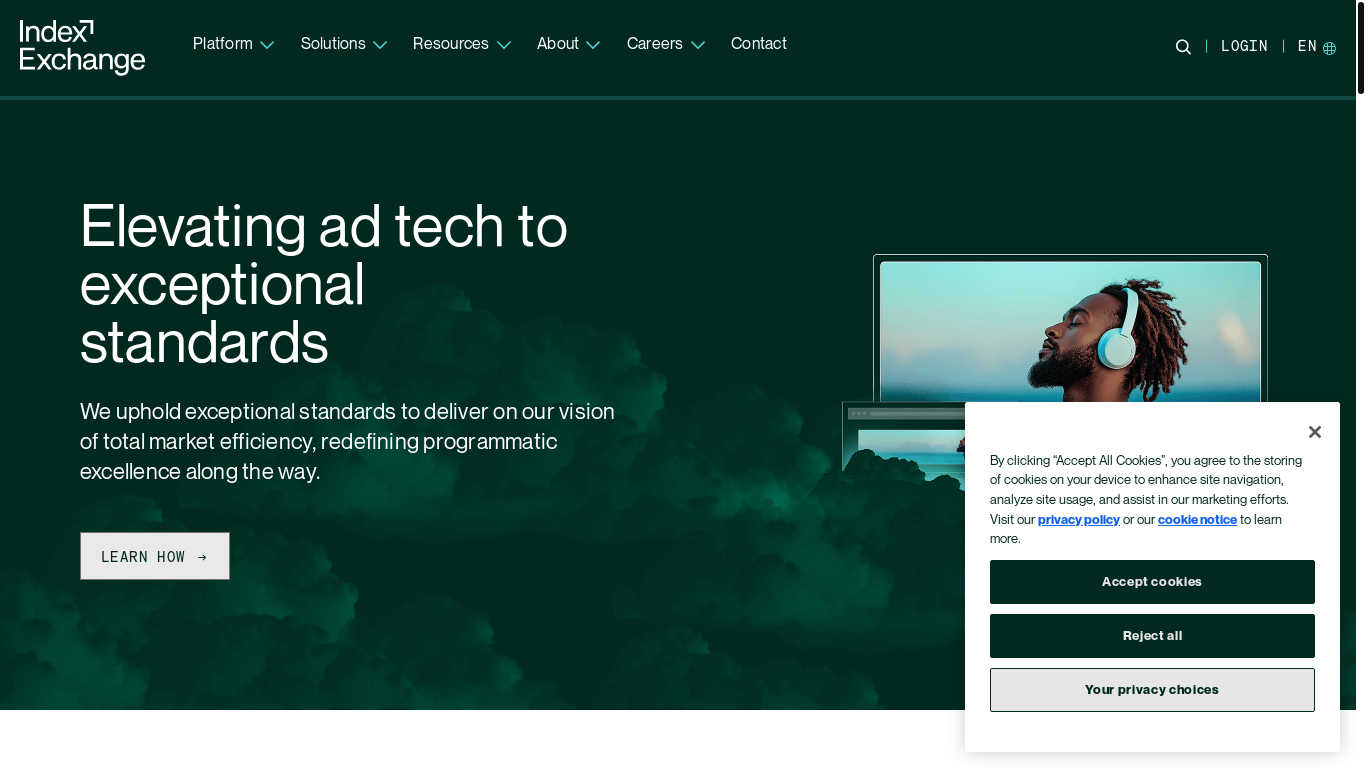Screen dimensions: 1366x768
Task: Click the Index Exchange logo
Action: [82, 47]
